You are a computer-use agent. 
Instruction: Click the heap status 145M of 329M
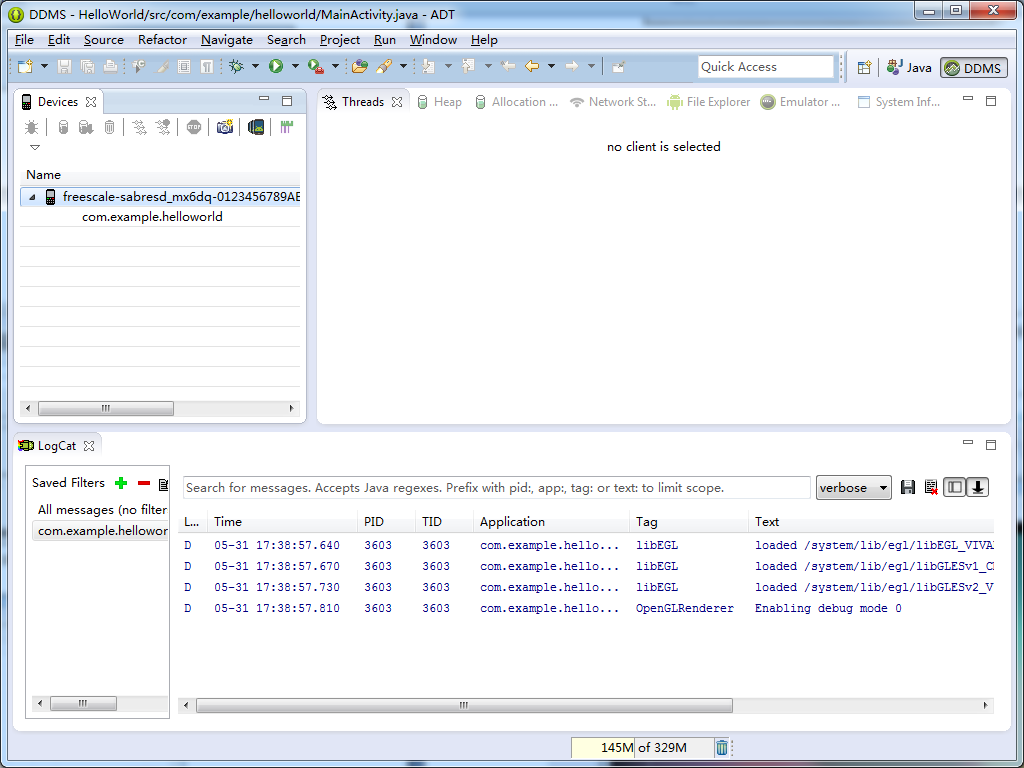coord(643,748)
